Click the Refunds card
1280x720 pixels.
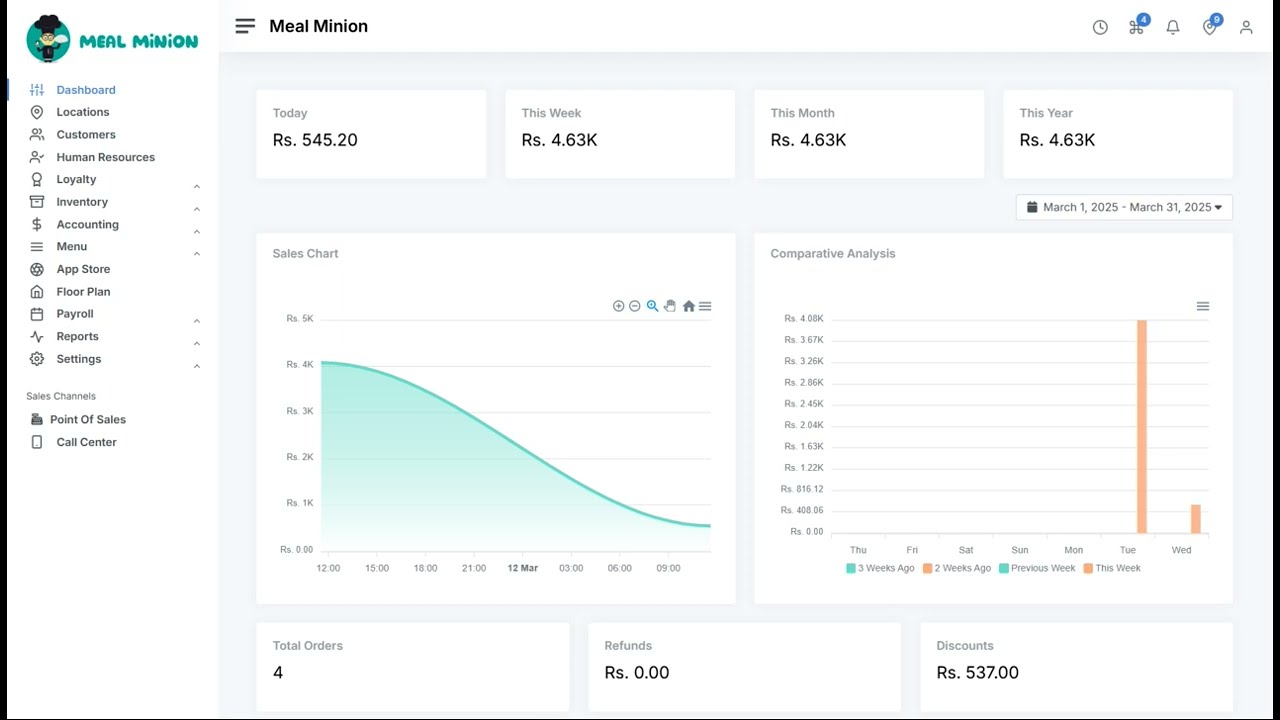click(744, 667)
